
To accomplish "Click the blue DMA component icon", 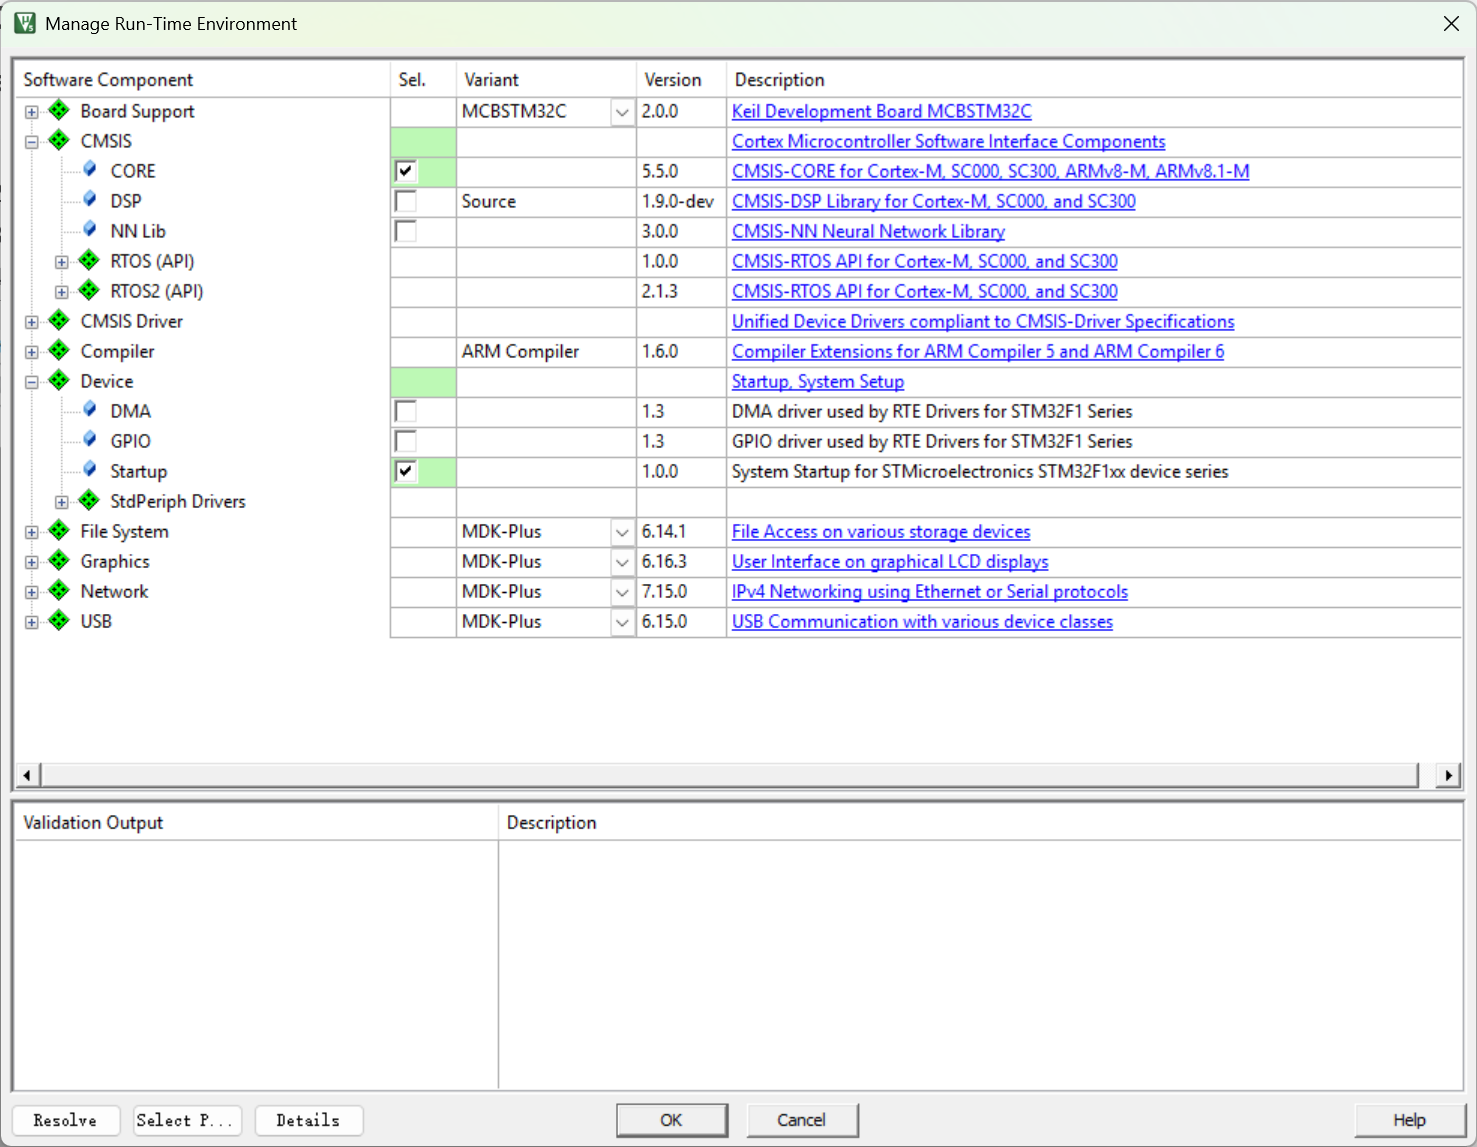I will tap(90, 410).
